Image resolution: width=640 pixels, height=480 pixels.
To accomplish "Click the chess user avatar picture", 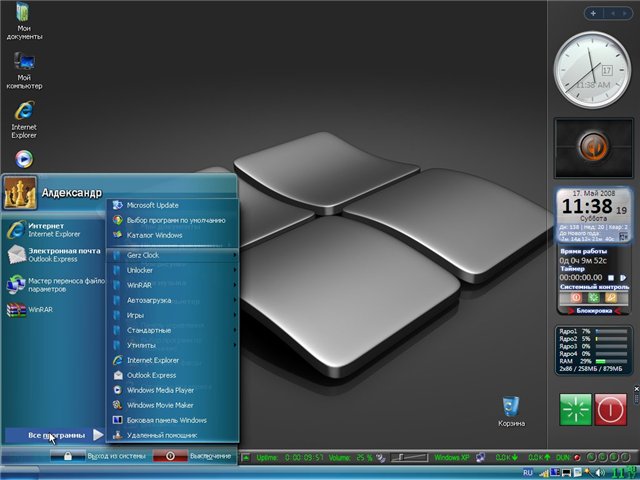I will point(20,193).
